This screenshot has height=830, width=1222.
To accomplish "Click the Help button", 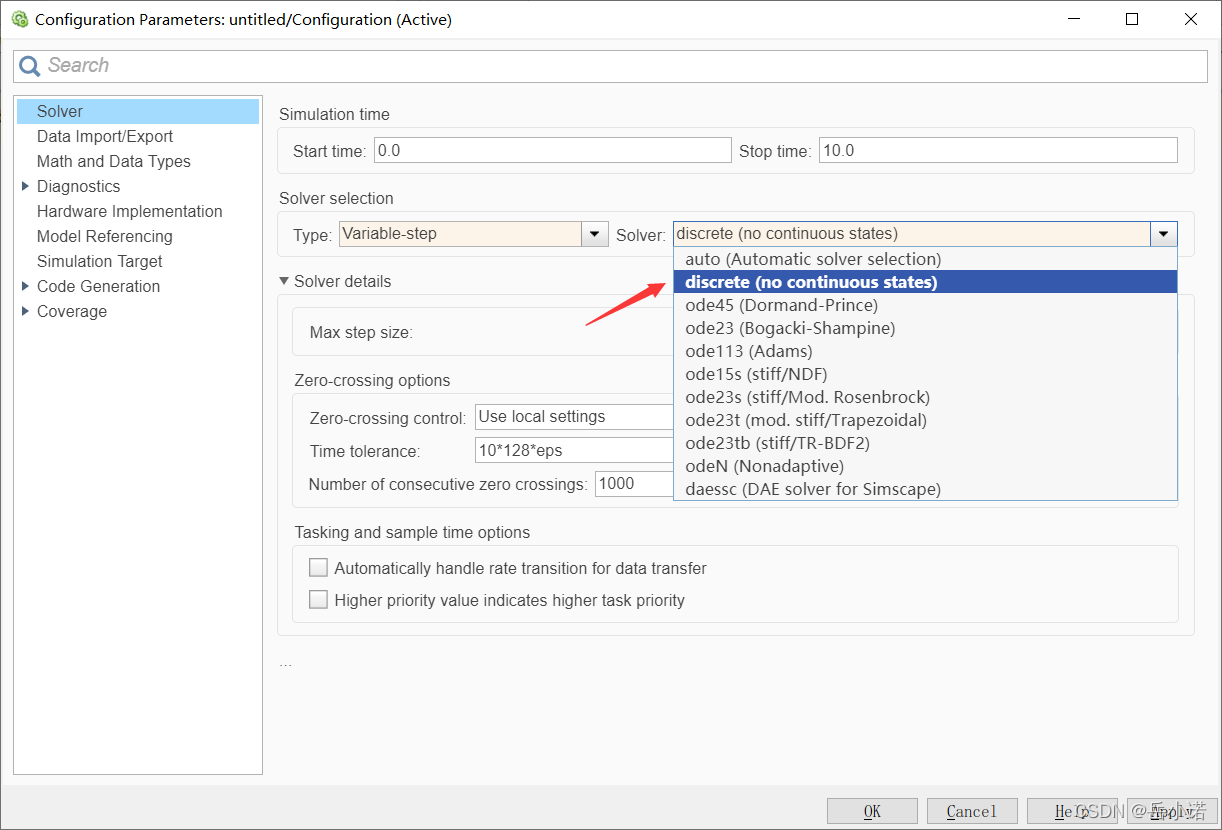I will pos(1072,811).
